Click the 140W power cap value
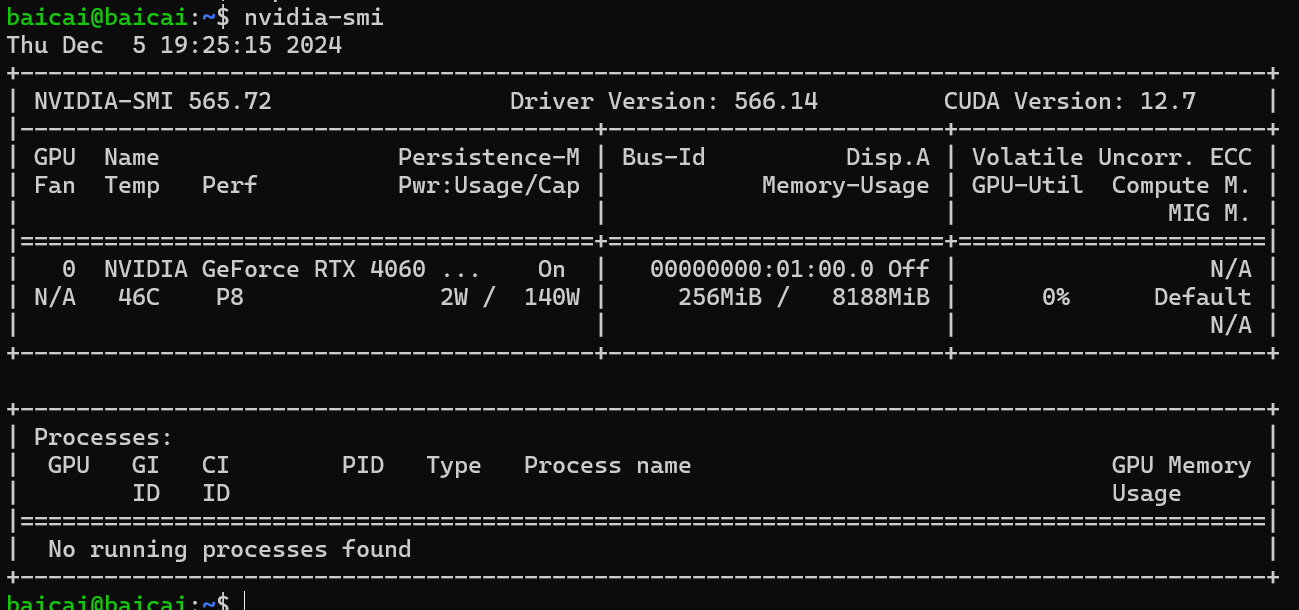The image size is (1299, 610). click(552, 297)
